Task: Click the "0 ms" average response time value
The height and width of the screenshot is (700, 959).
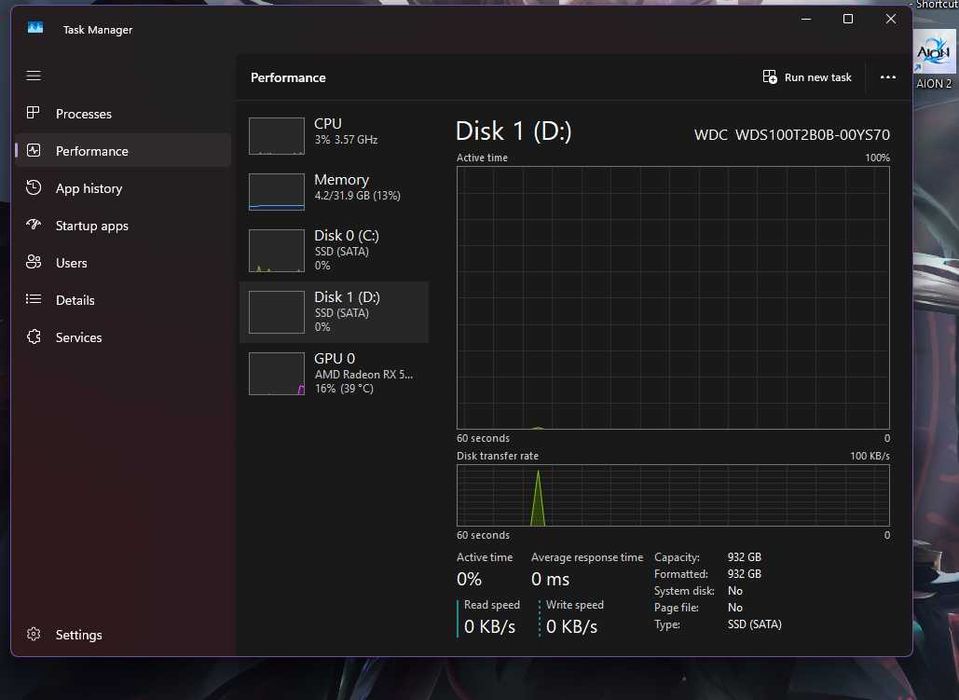Action: pyautogui.click(x=550, y=578)
